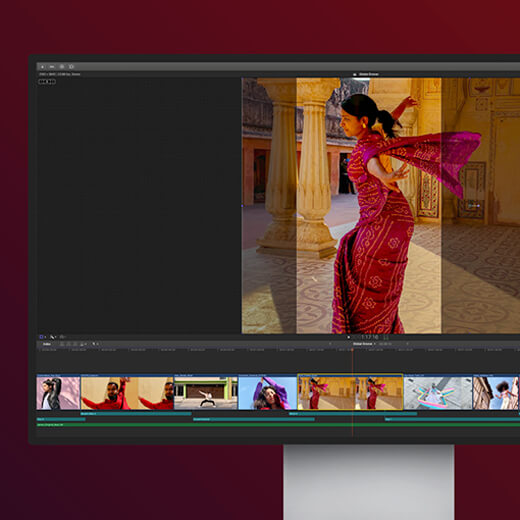Screen dimensions: 520x520
Task: Click the import media icon in the top toolbar
Action: [x=42, y=67]
